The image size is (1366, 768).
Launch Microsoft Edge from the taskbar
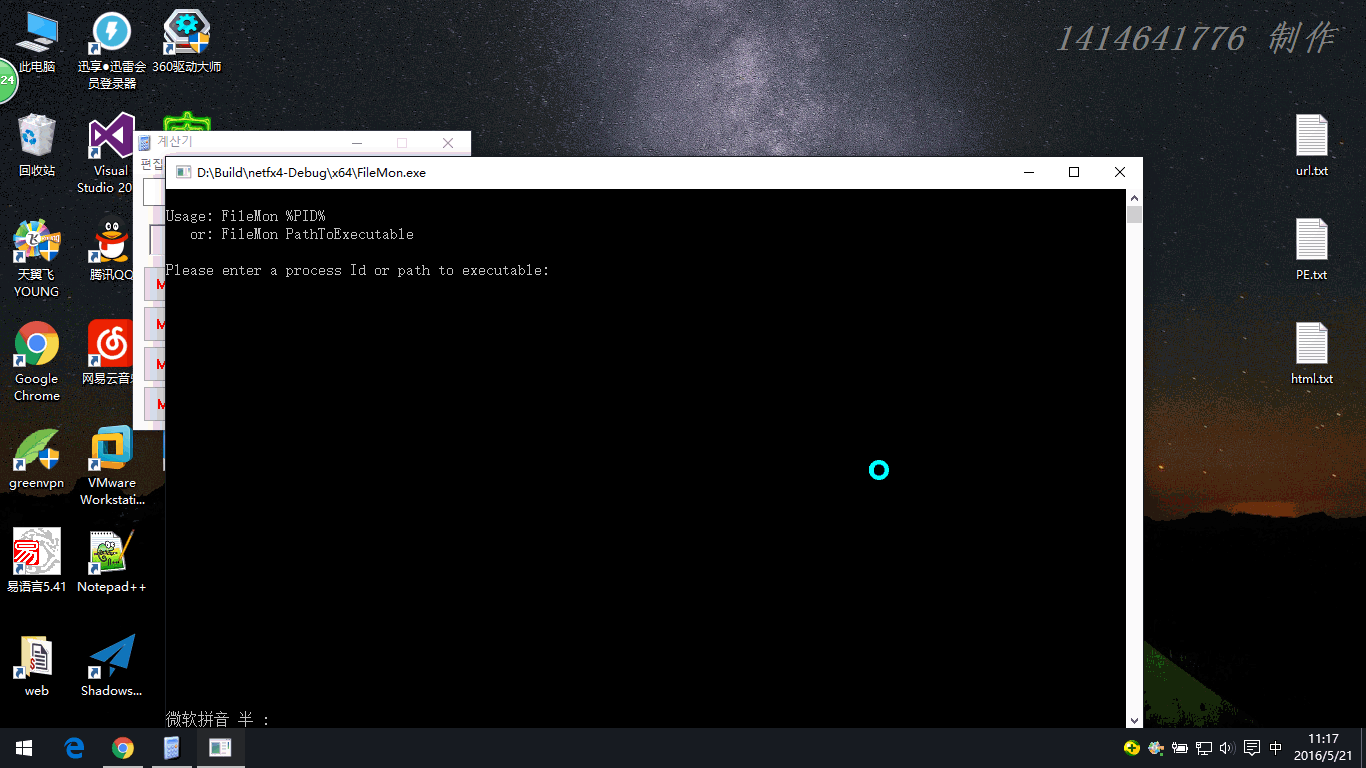74,748
